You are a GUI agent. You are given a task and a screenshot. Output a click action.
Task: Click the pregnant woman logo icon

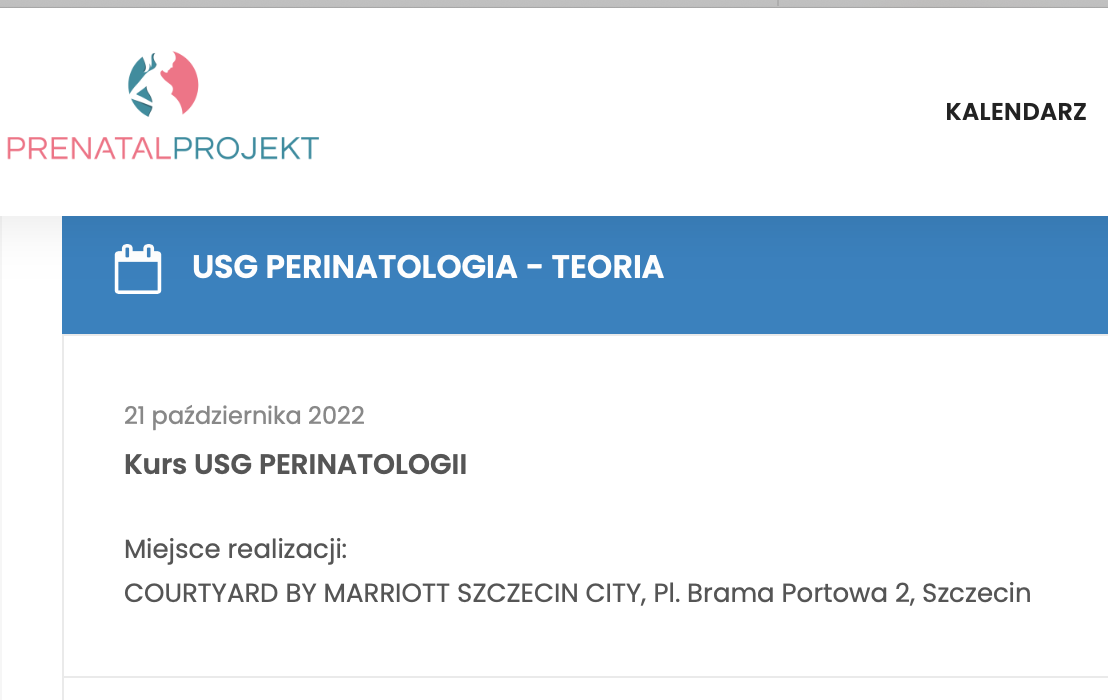click(x=163, y=83)
